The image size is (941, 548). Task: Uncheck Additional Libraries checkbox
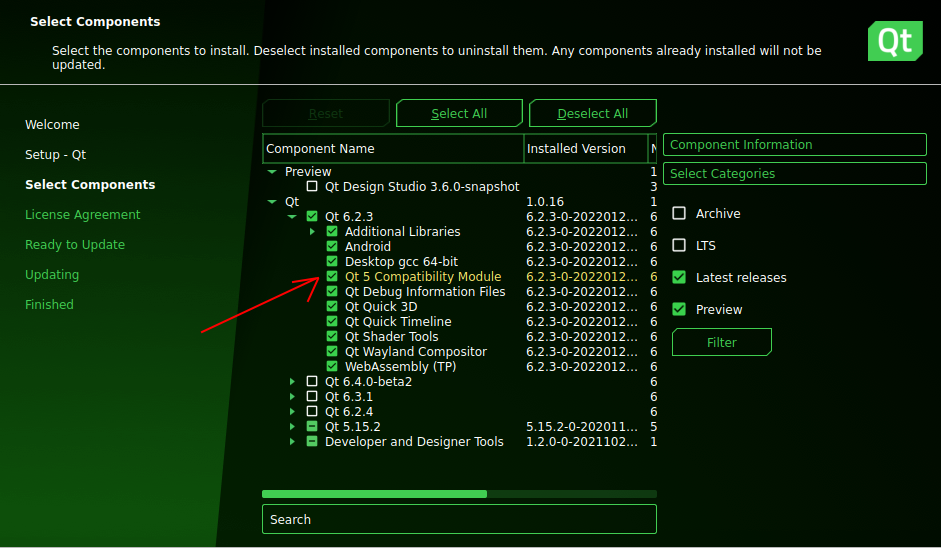pyautogui.click(x=332, y=231)
